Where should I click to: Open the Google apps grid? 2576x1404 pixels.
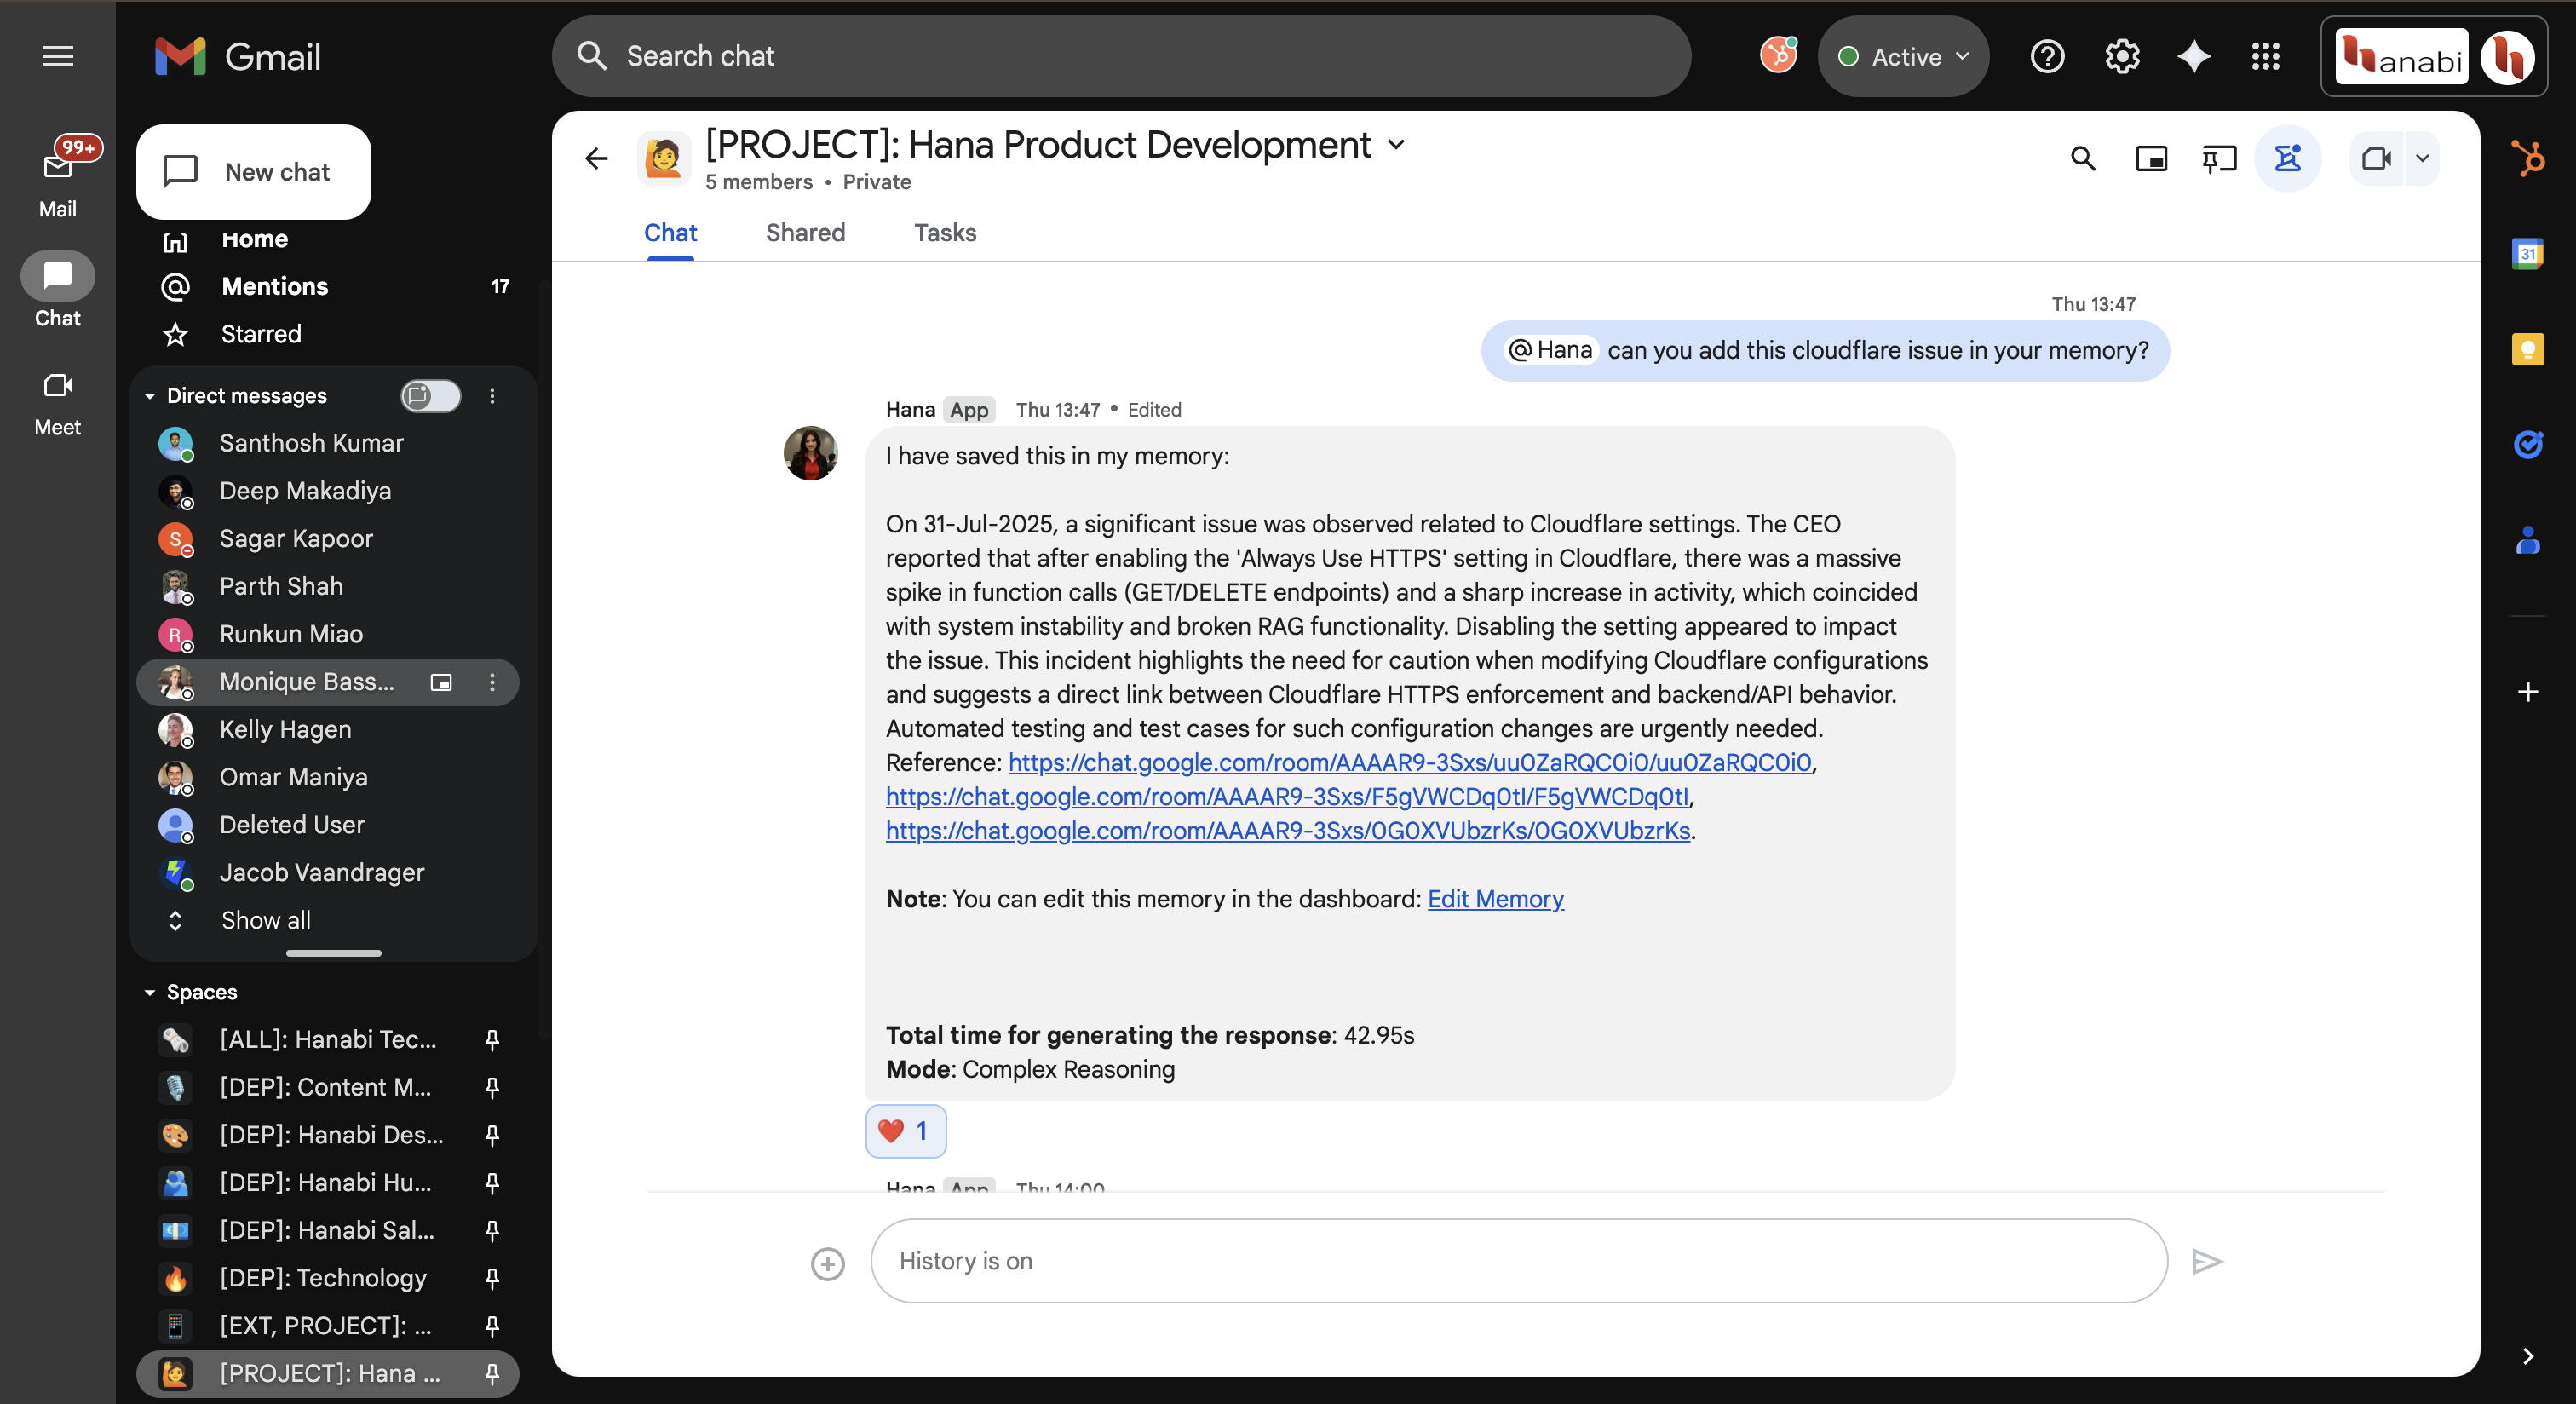[x=2266, y=56]
